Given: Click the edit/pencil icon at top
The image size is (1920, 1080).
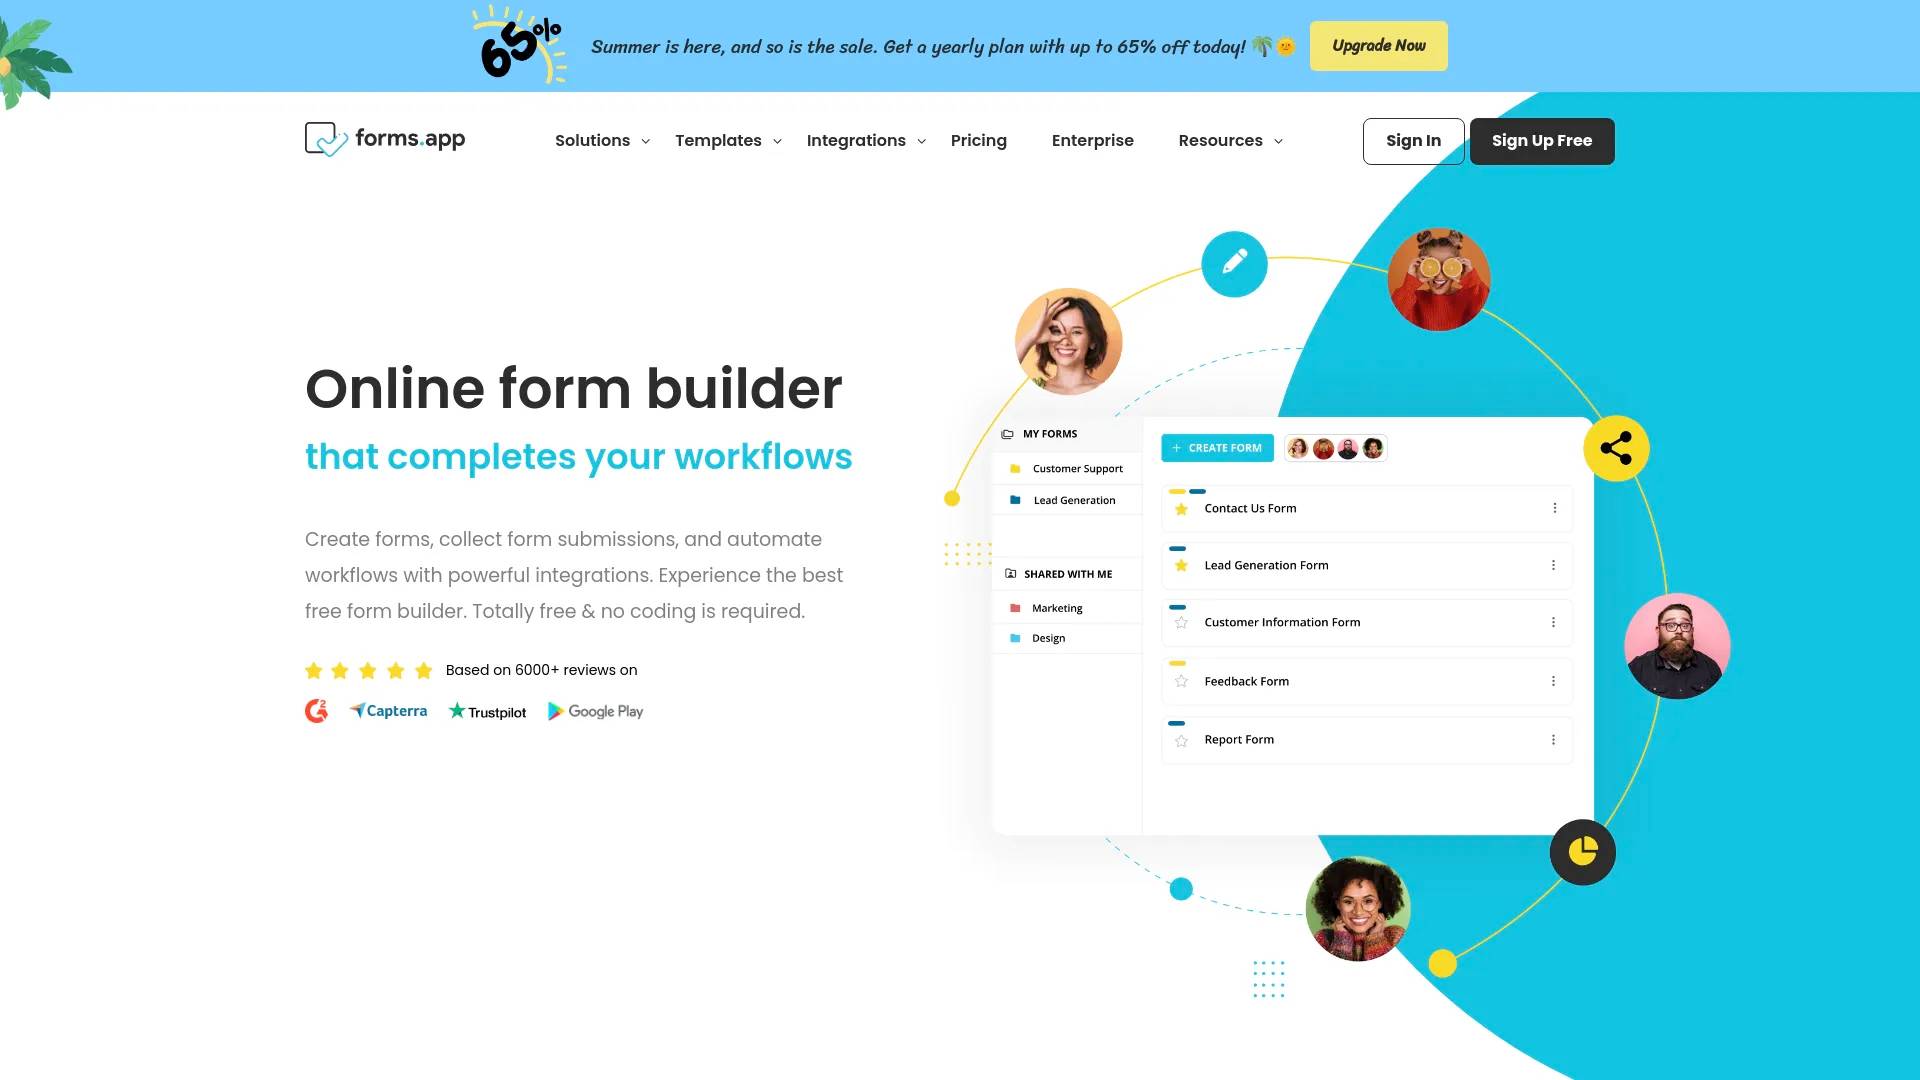Looking at the screenshot, I should point(1232,261).
